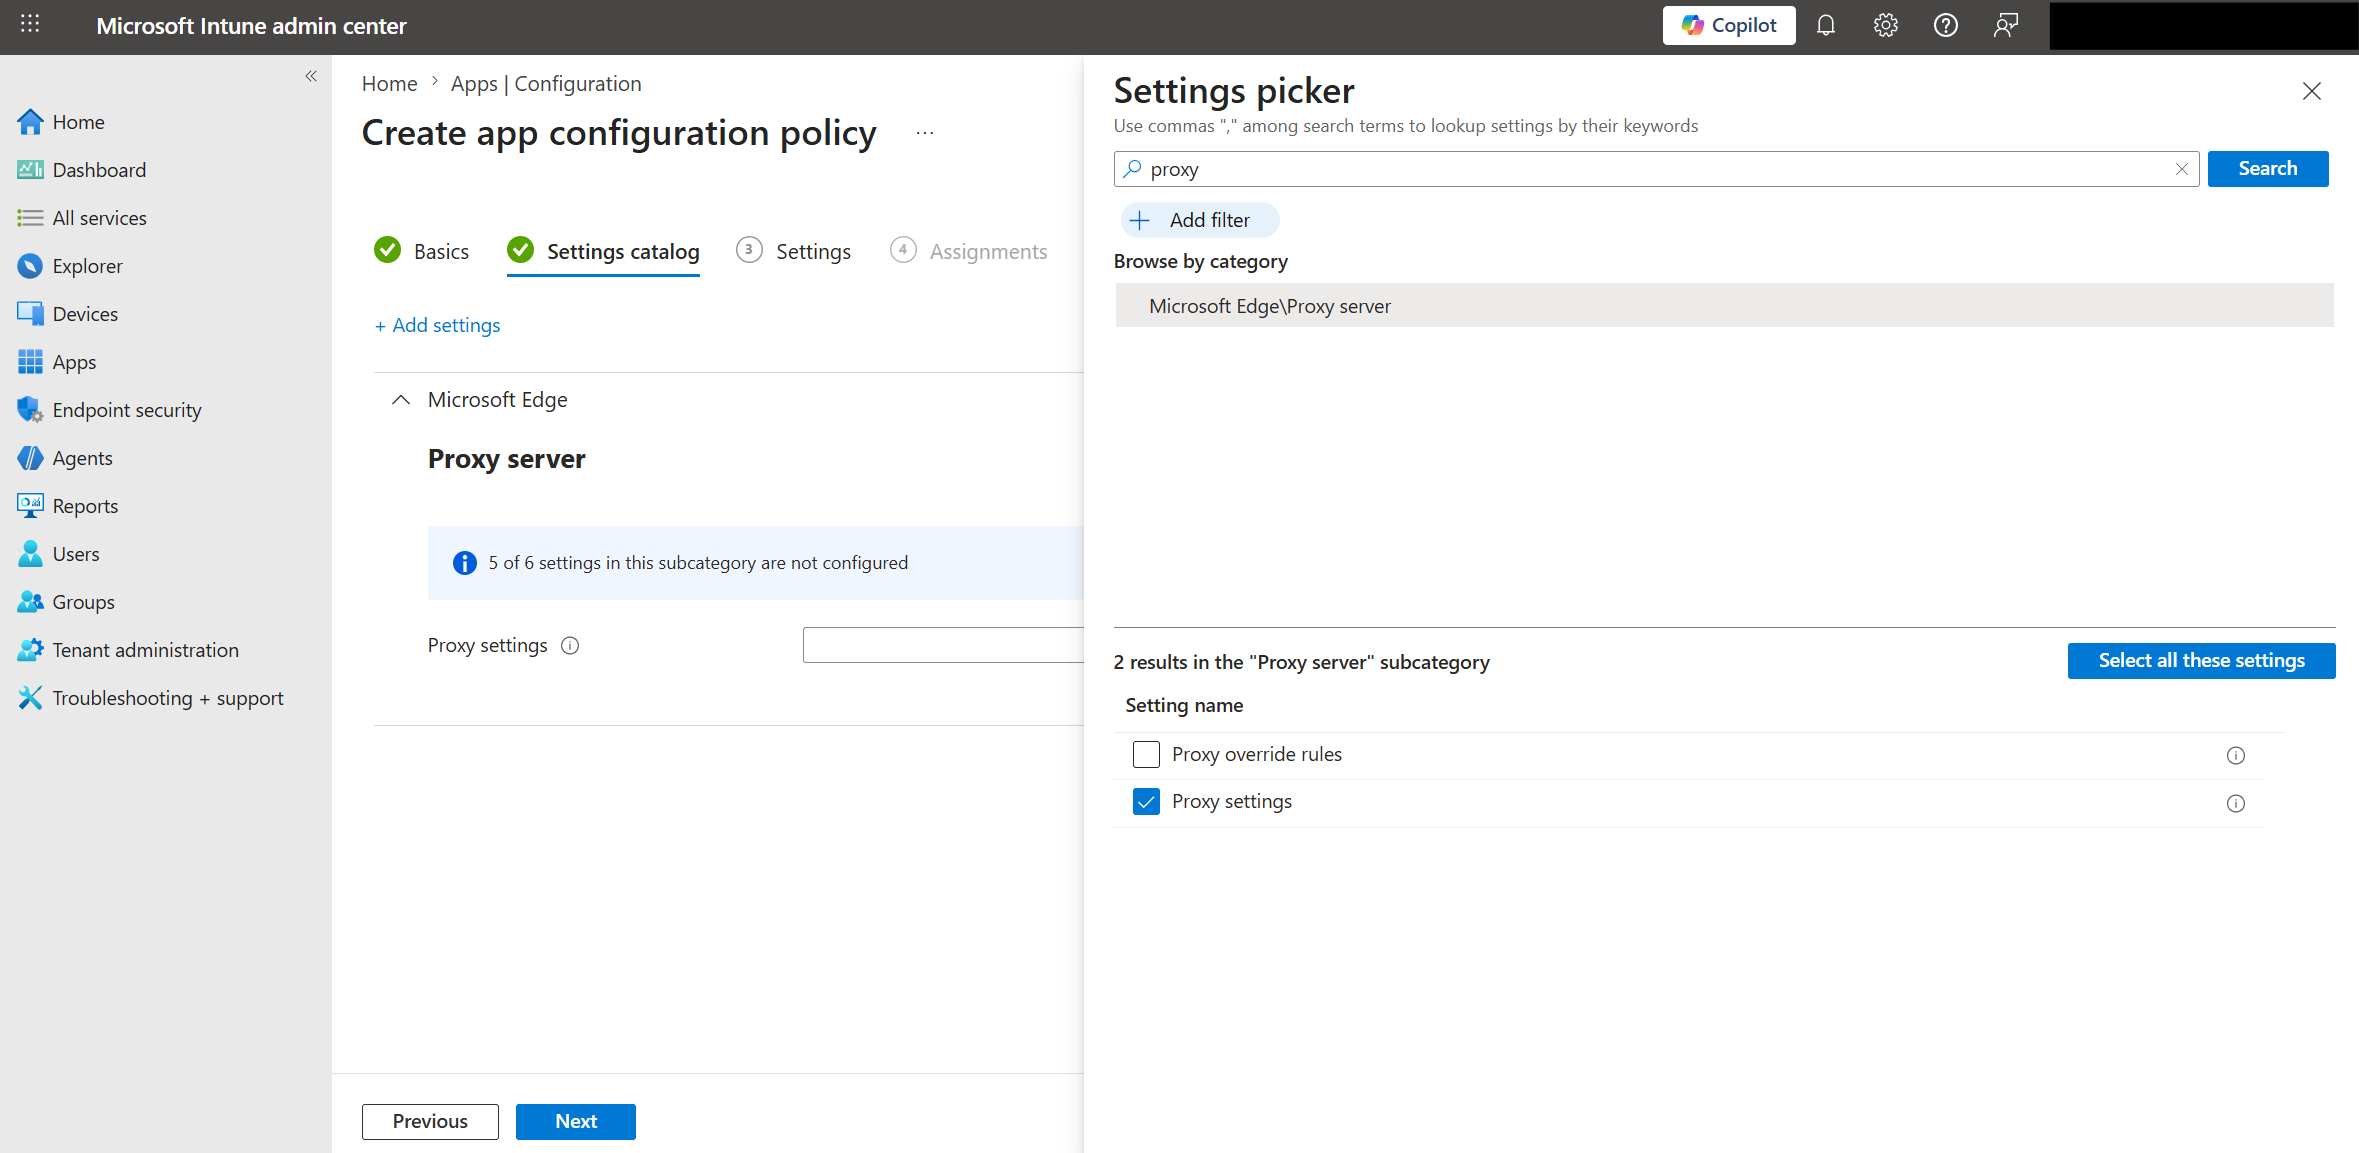Click the Reports icon in sidebar
The image size is (2359, 1153).
(30, 506)
